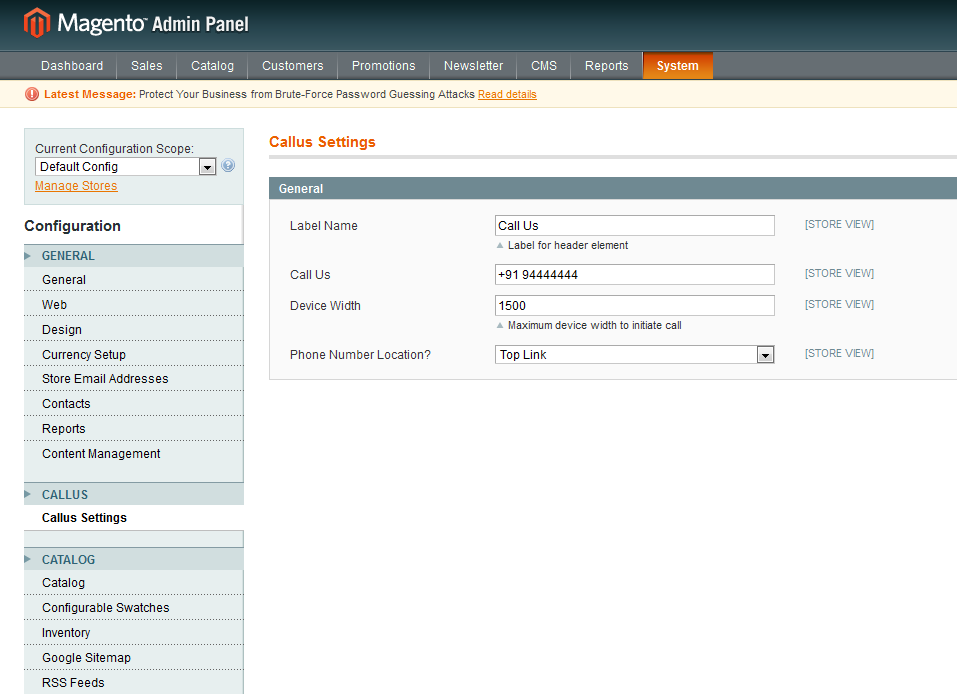The image size is (957, 694).
Task: Open the System menu
Action: [677, 66]
